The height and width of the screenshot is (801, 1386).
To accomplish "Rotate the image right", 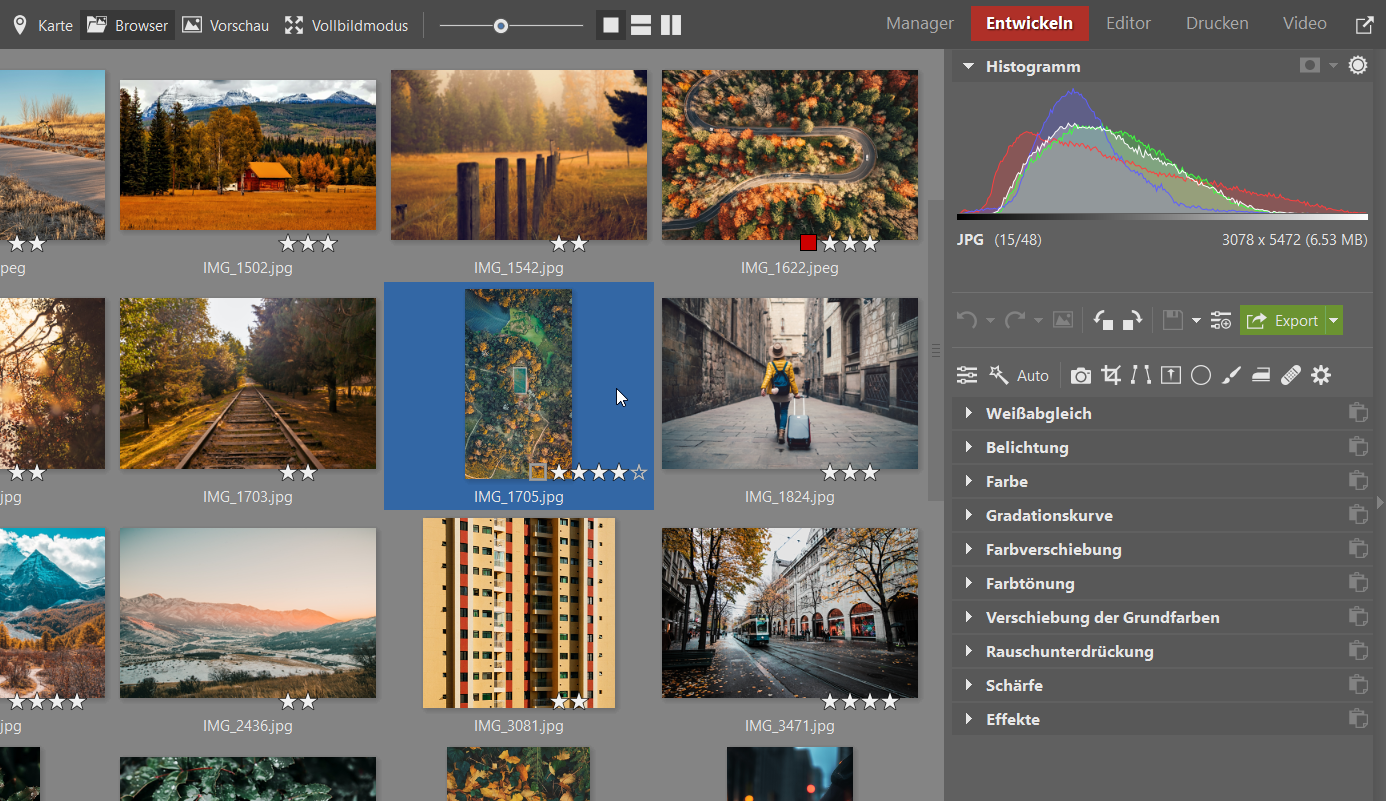I will tap(1132, 321).
